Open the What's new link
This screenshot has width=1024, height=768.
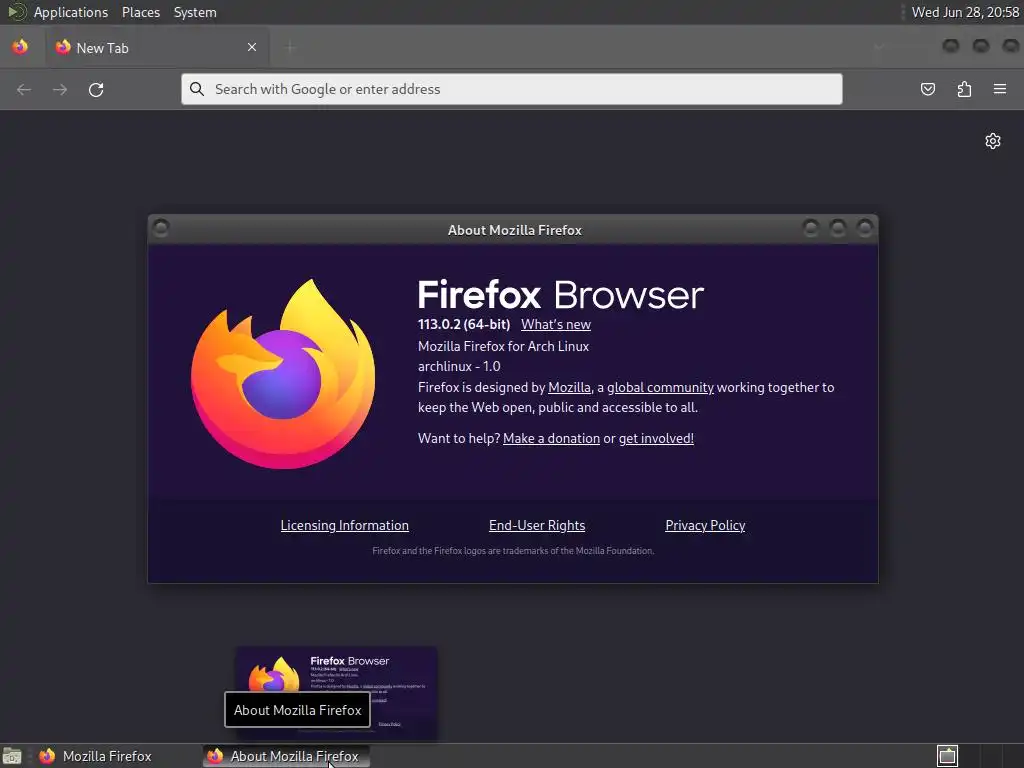tap(556, 325)
